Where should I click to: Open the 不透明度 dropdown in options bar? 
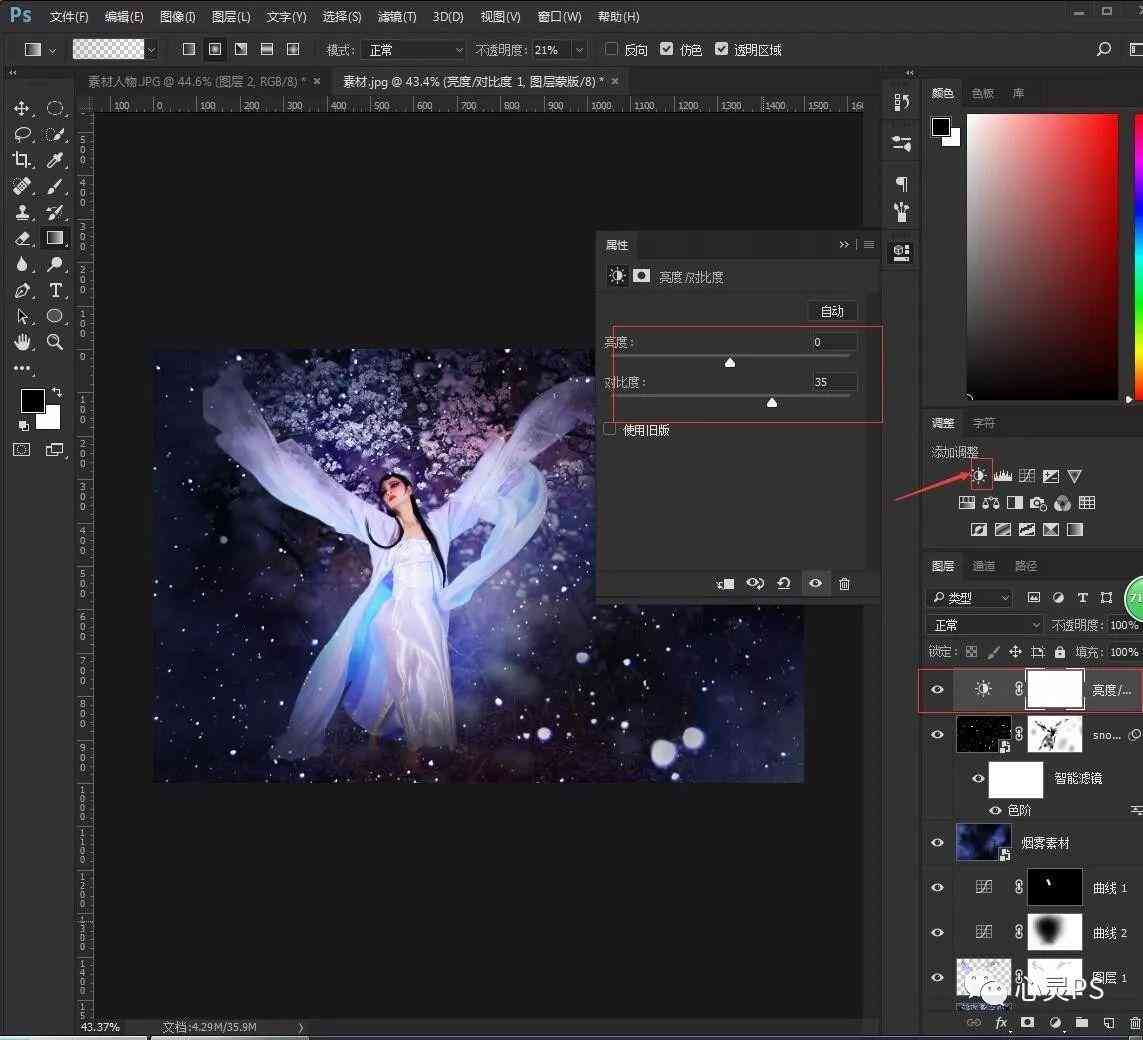tap(580, 50)
